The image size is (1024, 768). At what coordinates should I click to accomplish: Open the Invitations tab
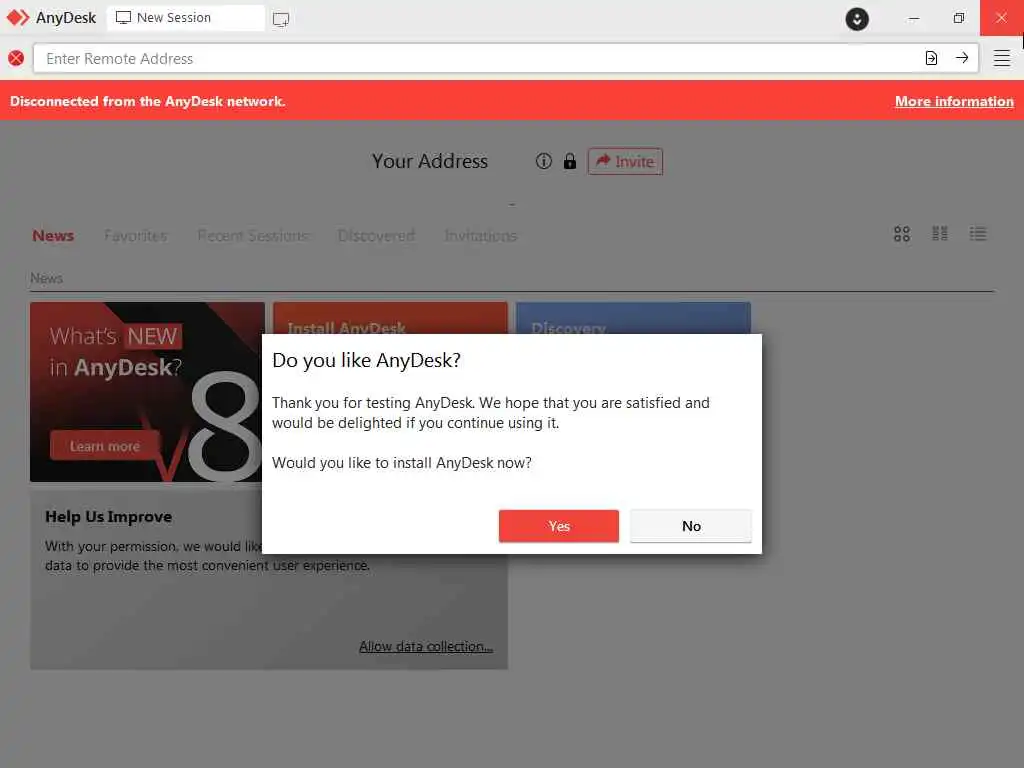click(x=481, y=236)
